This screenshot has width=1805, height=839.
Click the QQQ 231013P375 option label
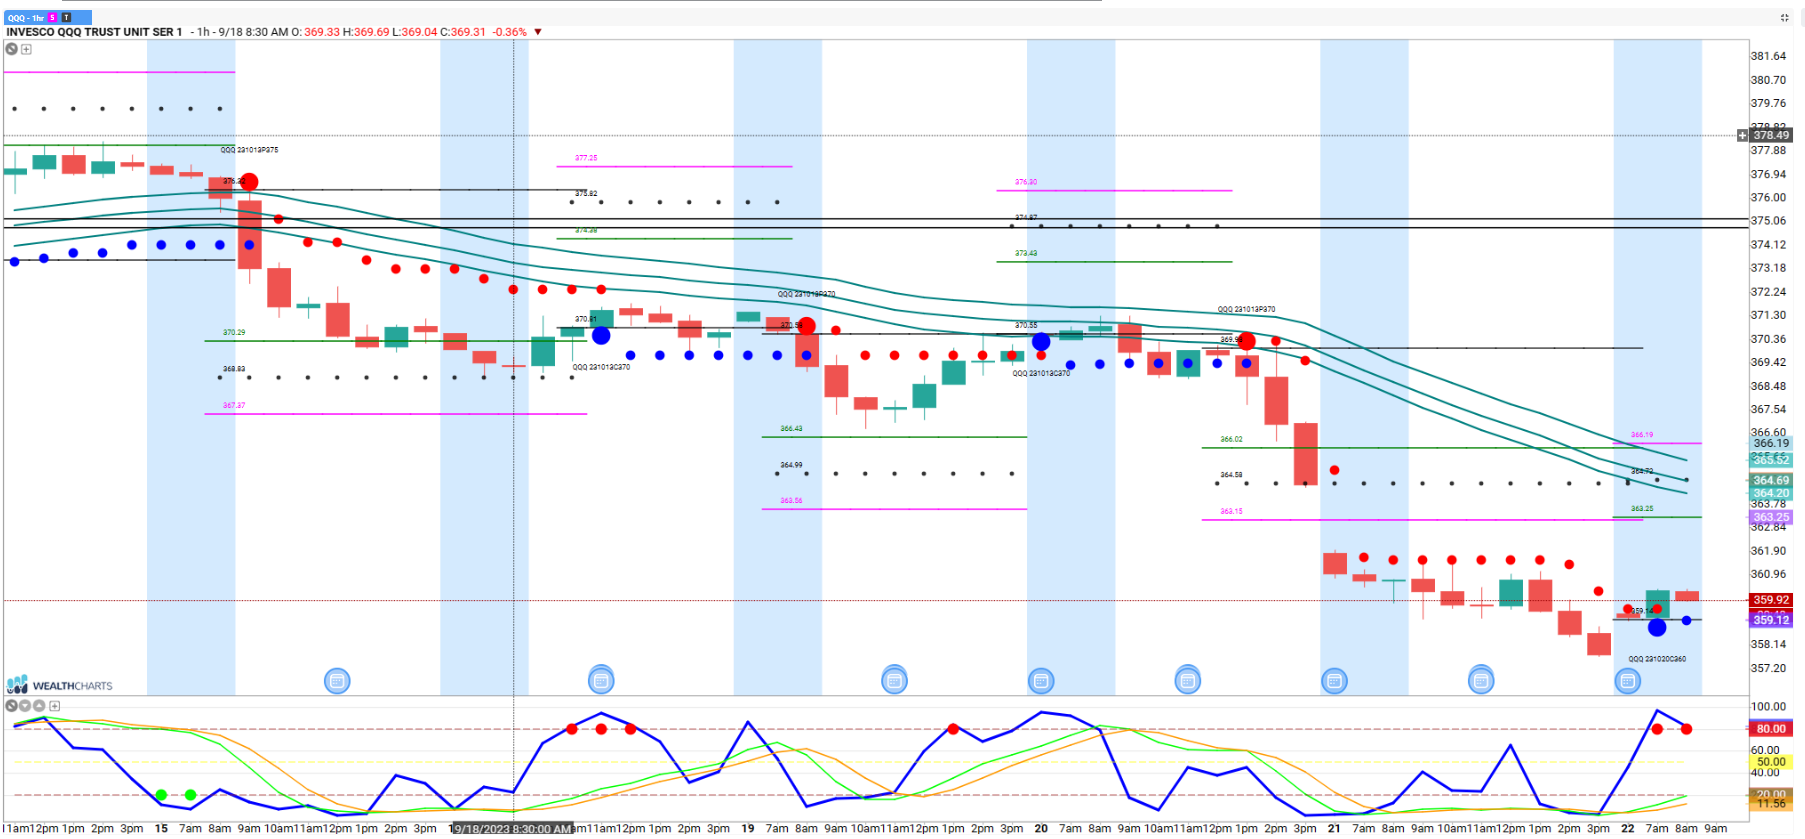pos(249,150)
